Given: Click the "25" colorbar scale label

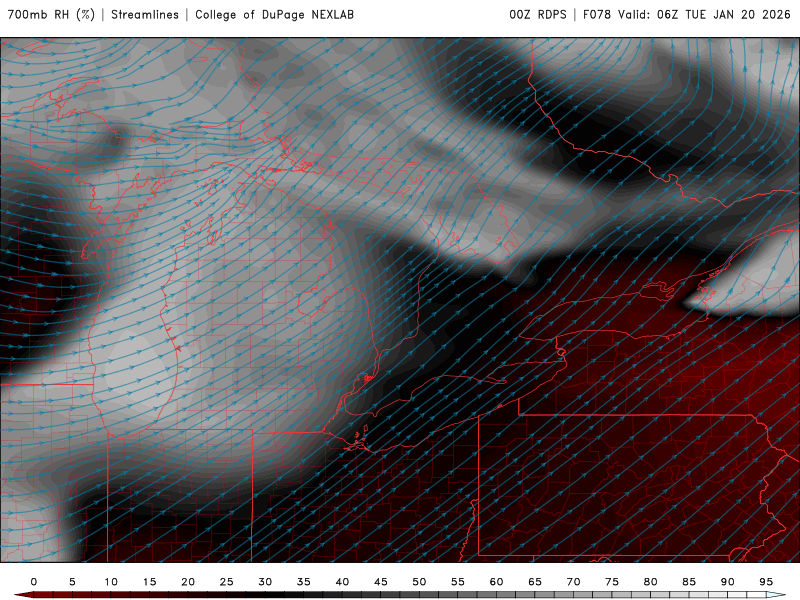Looking at the screenshot, I should 227,582.
